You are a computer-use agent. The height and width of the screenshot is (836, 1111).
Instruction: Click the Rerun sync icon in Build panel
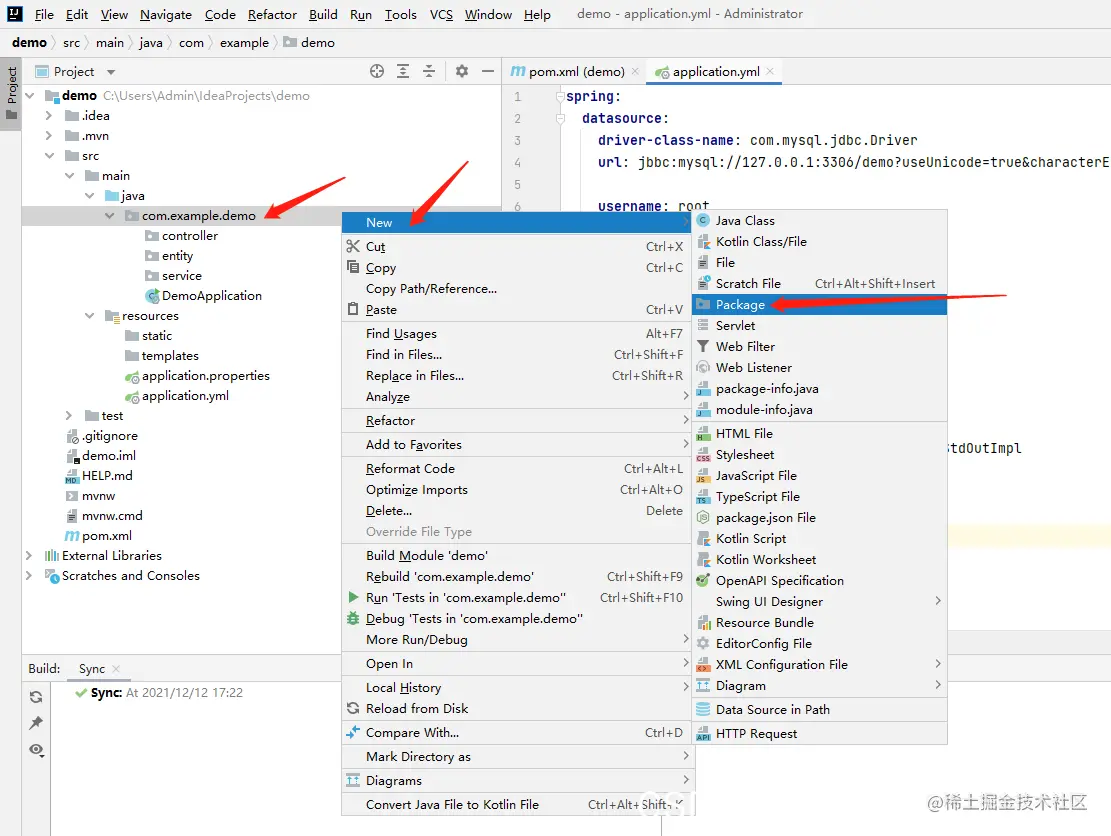pos(36,697)
